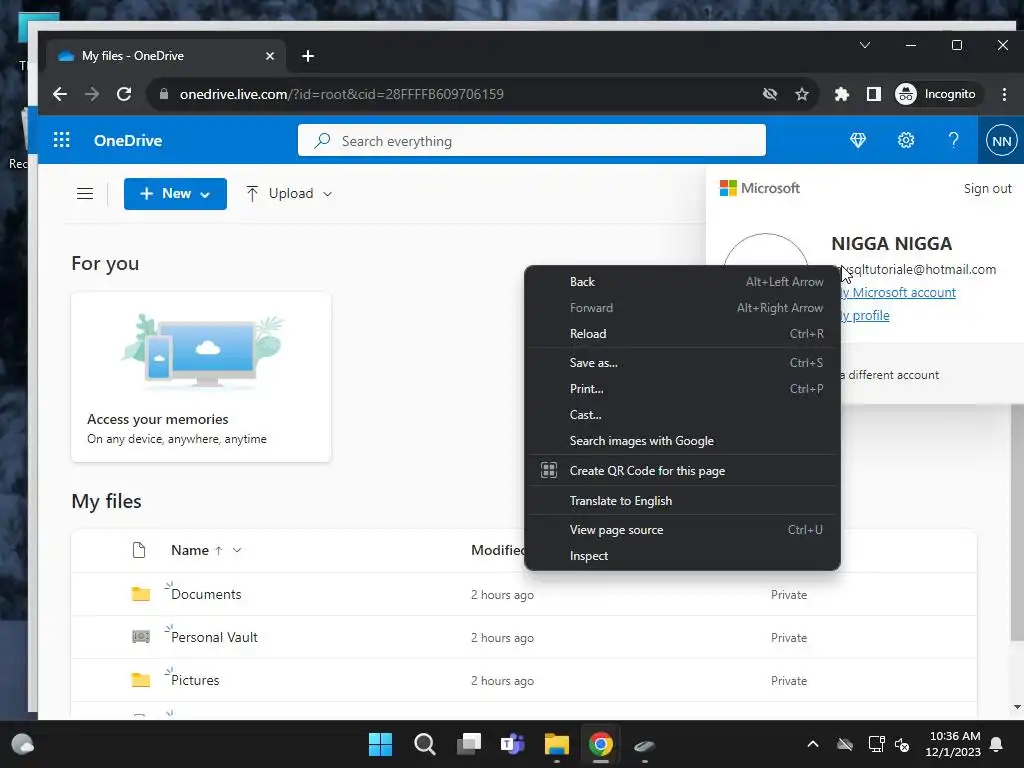
Task: Open the My Microsoft account link
Action: point(898,293)
